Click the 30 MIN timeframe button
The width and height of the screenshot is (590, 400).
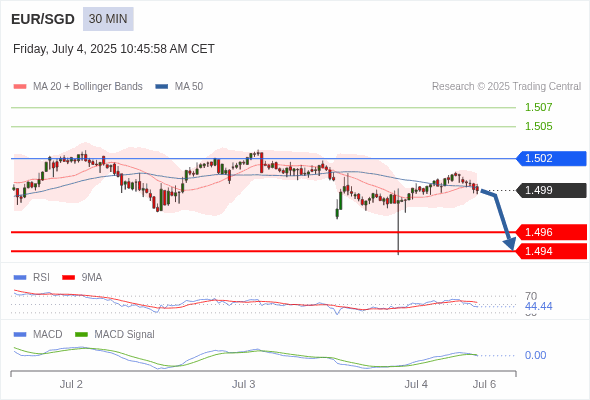(108, 19)
